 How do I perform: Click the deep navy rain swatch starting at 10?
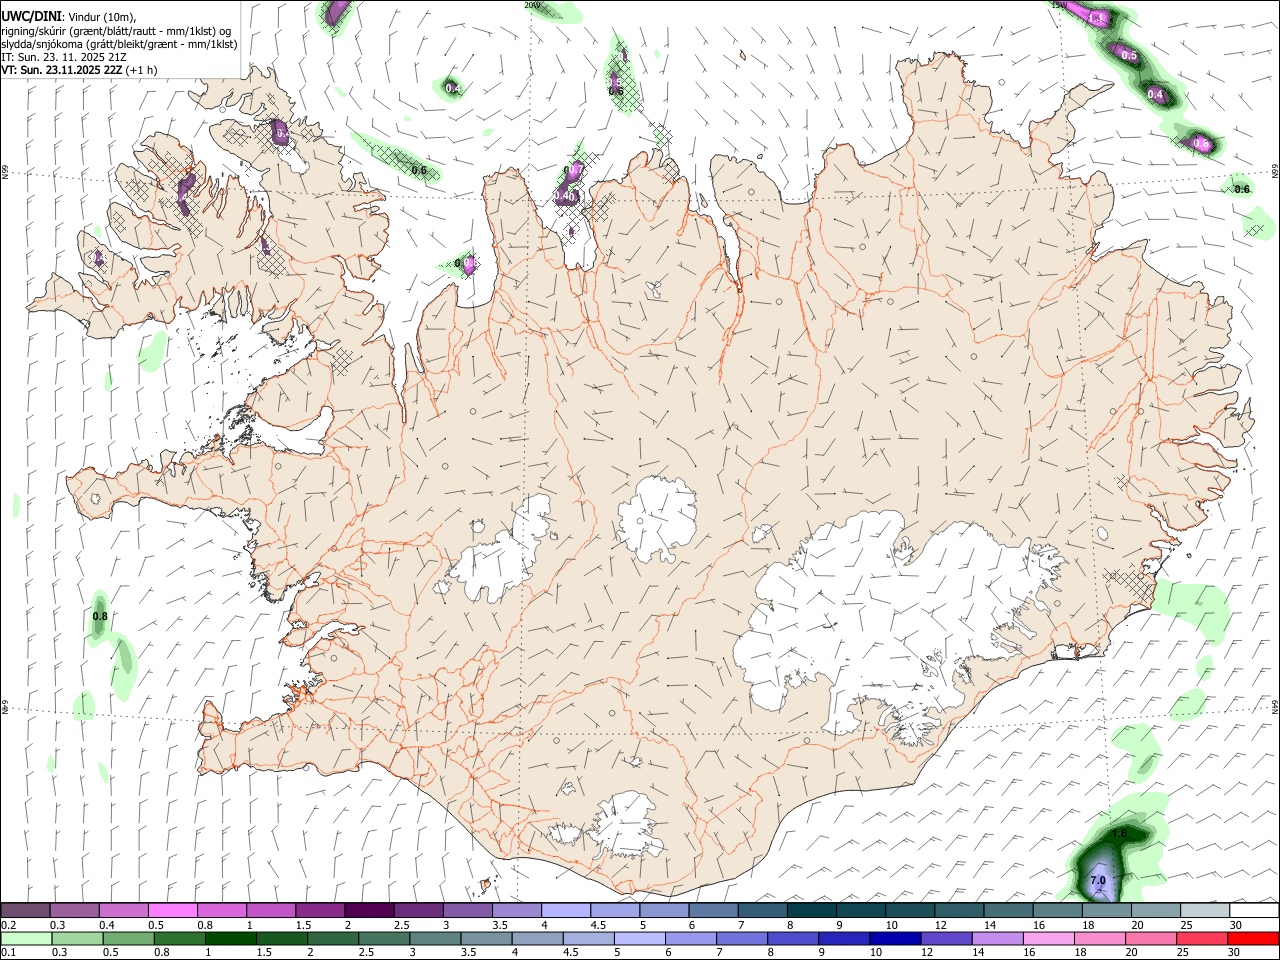895,938
